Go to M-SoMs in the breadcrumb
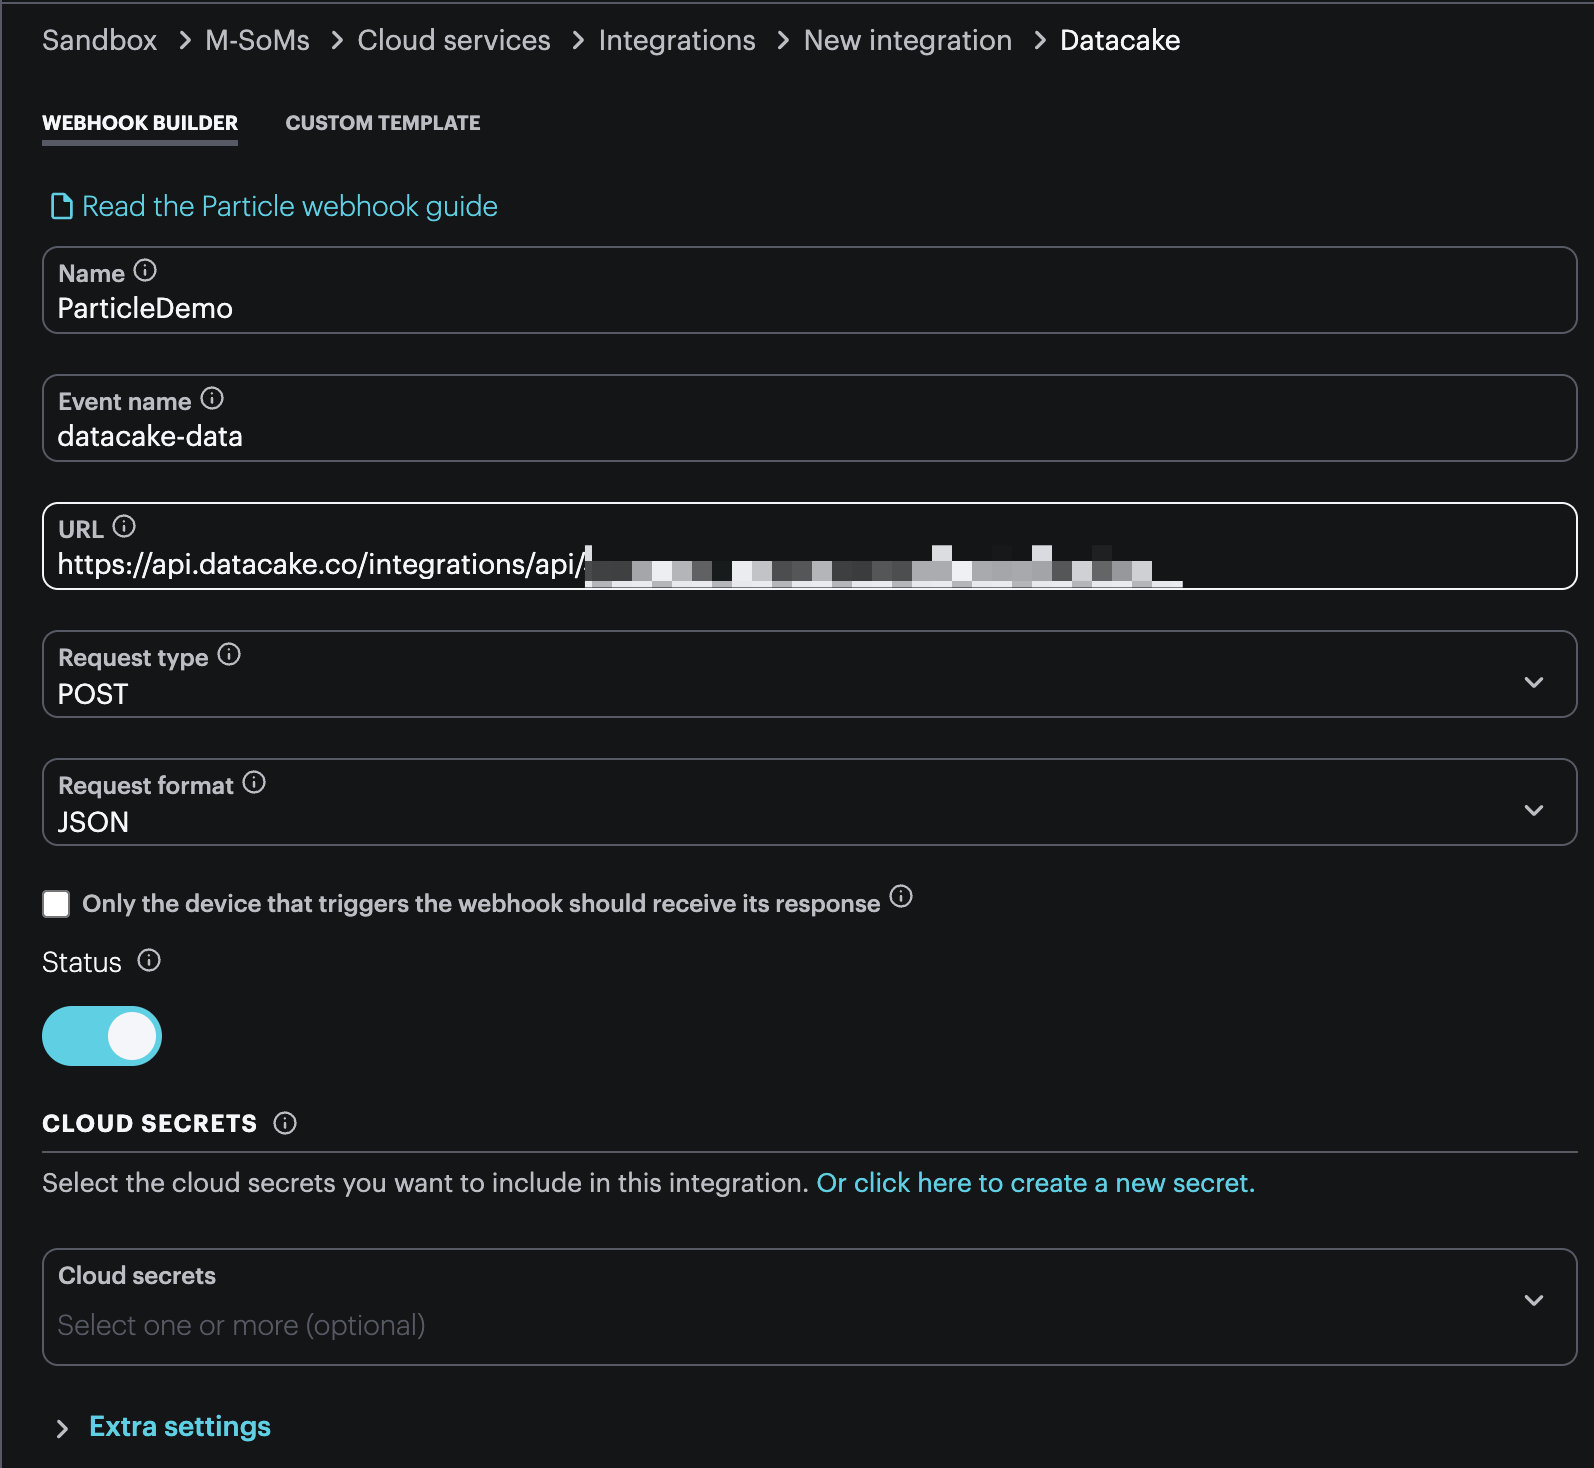Screen dimensions: 1594x1468 (257, 40)
